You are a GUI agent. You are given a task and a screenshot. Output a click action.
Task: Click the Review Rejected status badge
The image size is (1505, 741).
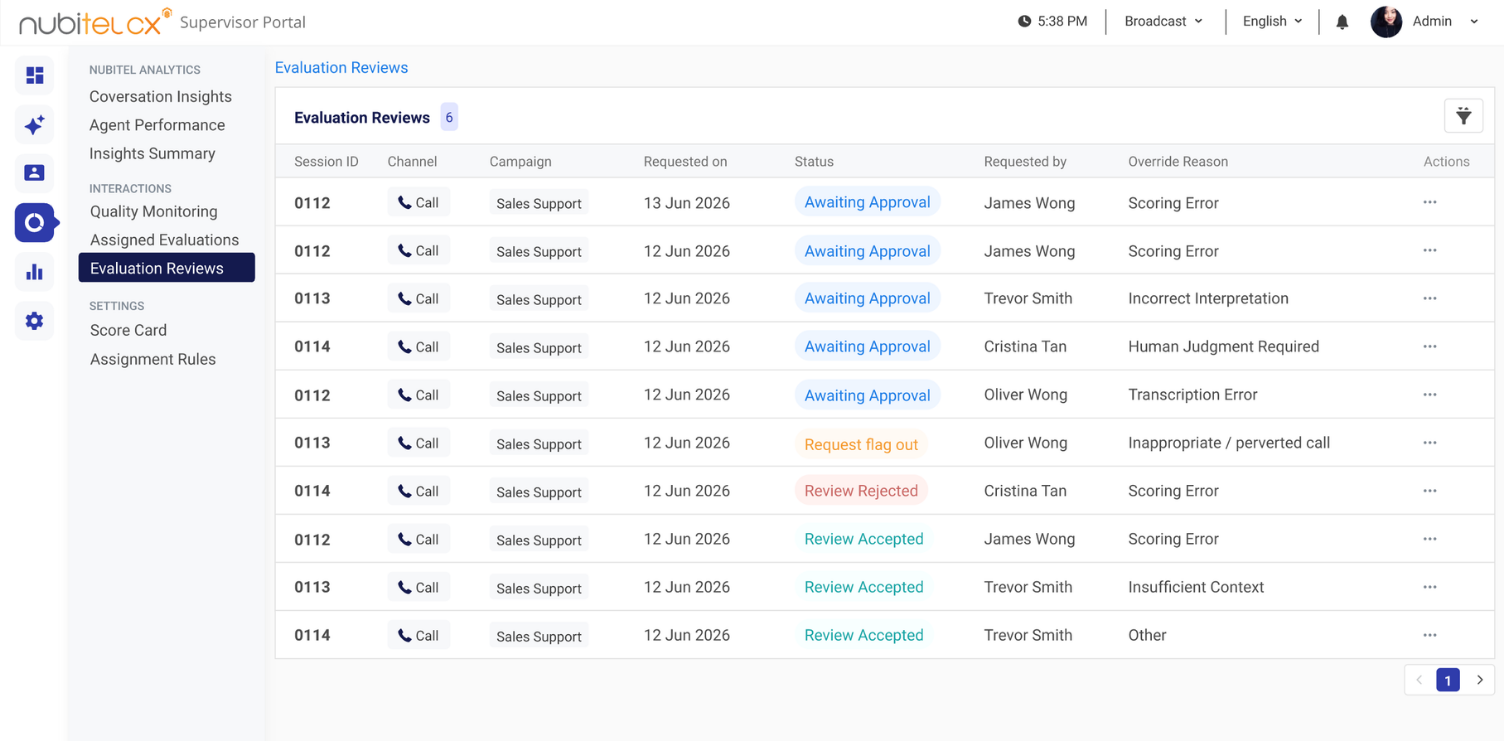(x=861, y=491)
